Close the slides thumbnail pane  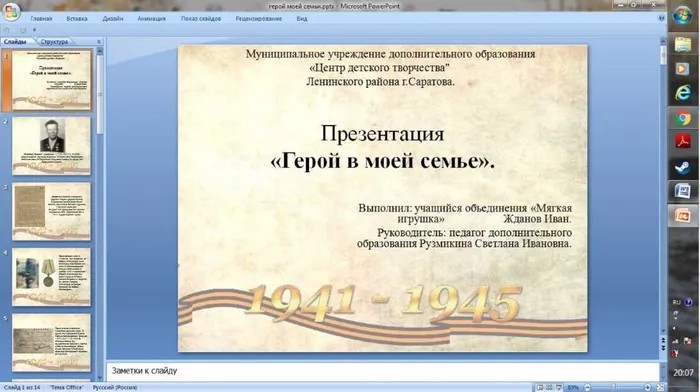point(99,42)
